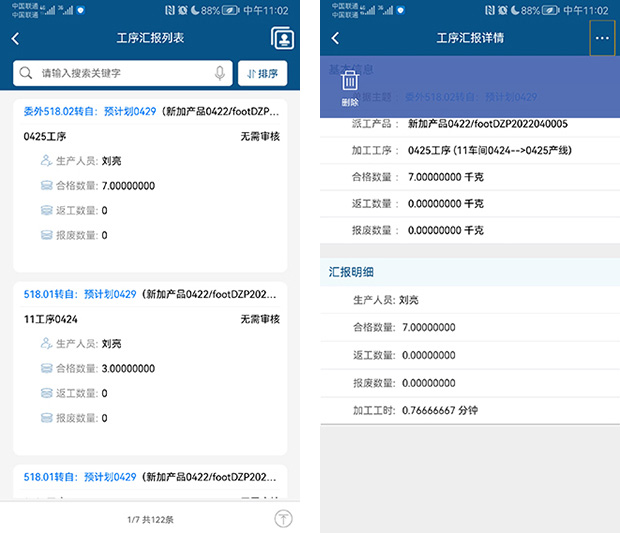This screenshot has height=533, width=620.
Task: Click the magnifier search icon
Action: tap(26, 73)
